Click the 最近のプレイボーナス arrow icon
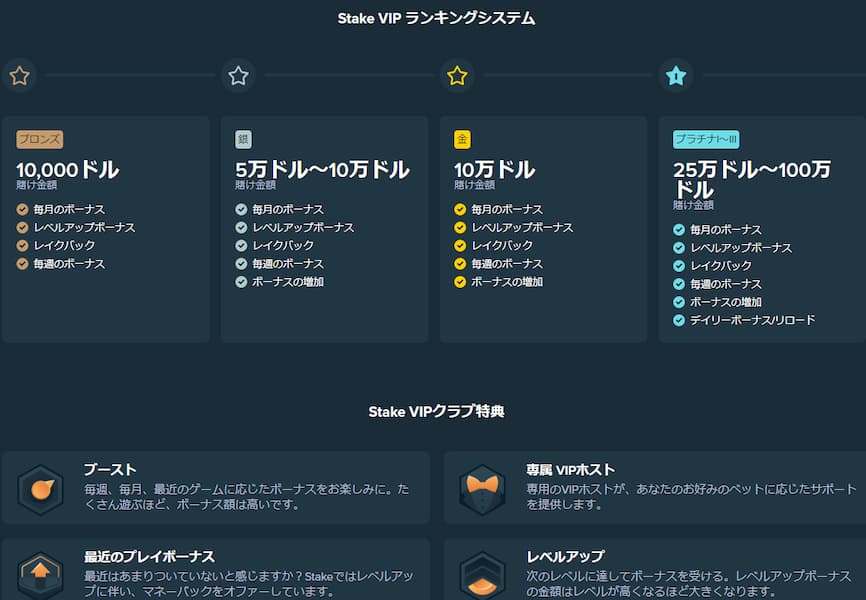Viewport: 866px width, 600px height. pos(41,576)
